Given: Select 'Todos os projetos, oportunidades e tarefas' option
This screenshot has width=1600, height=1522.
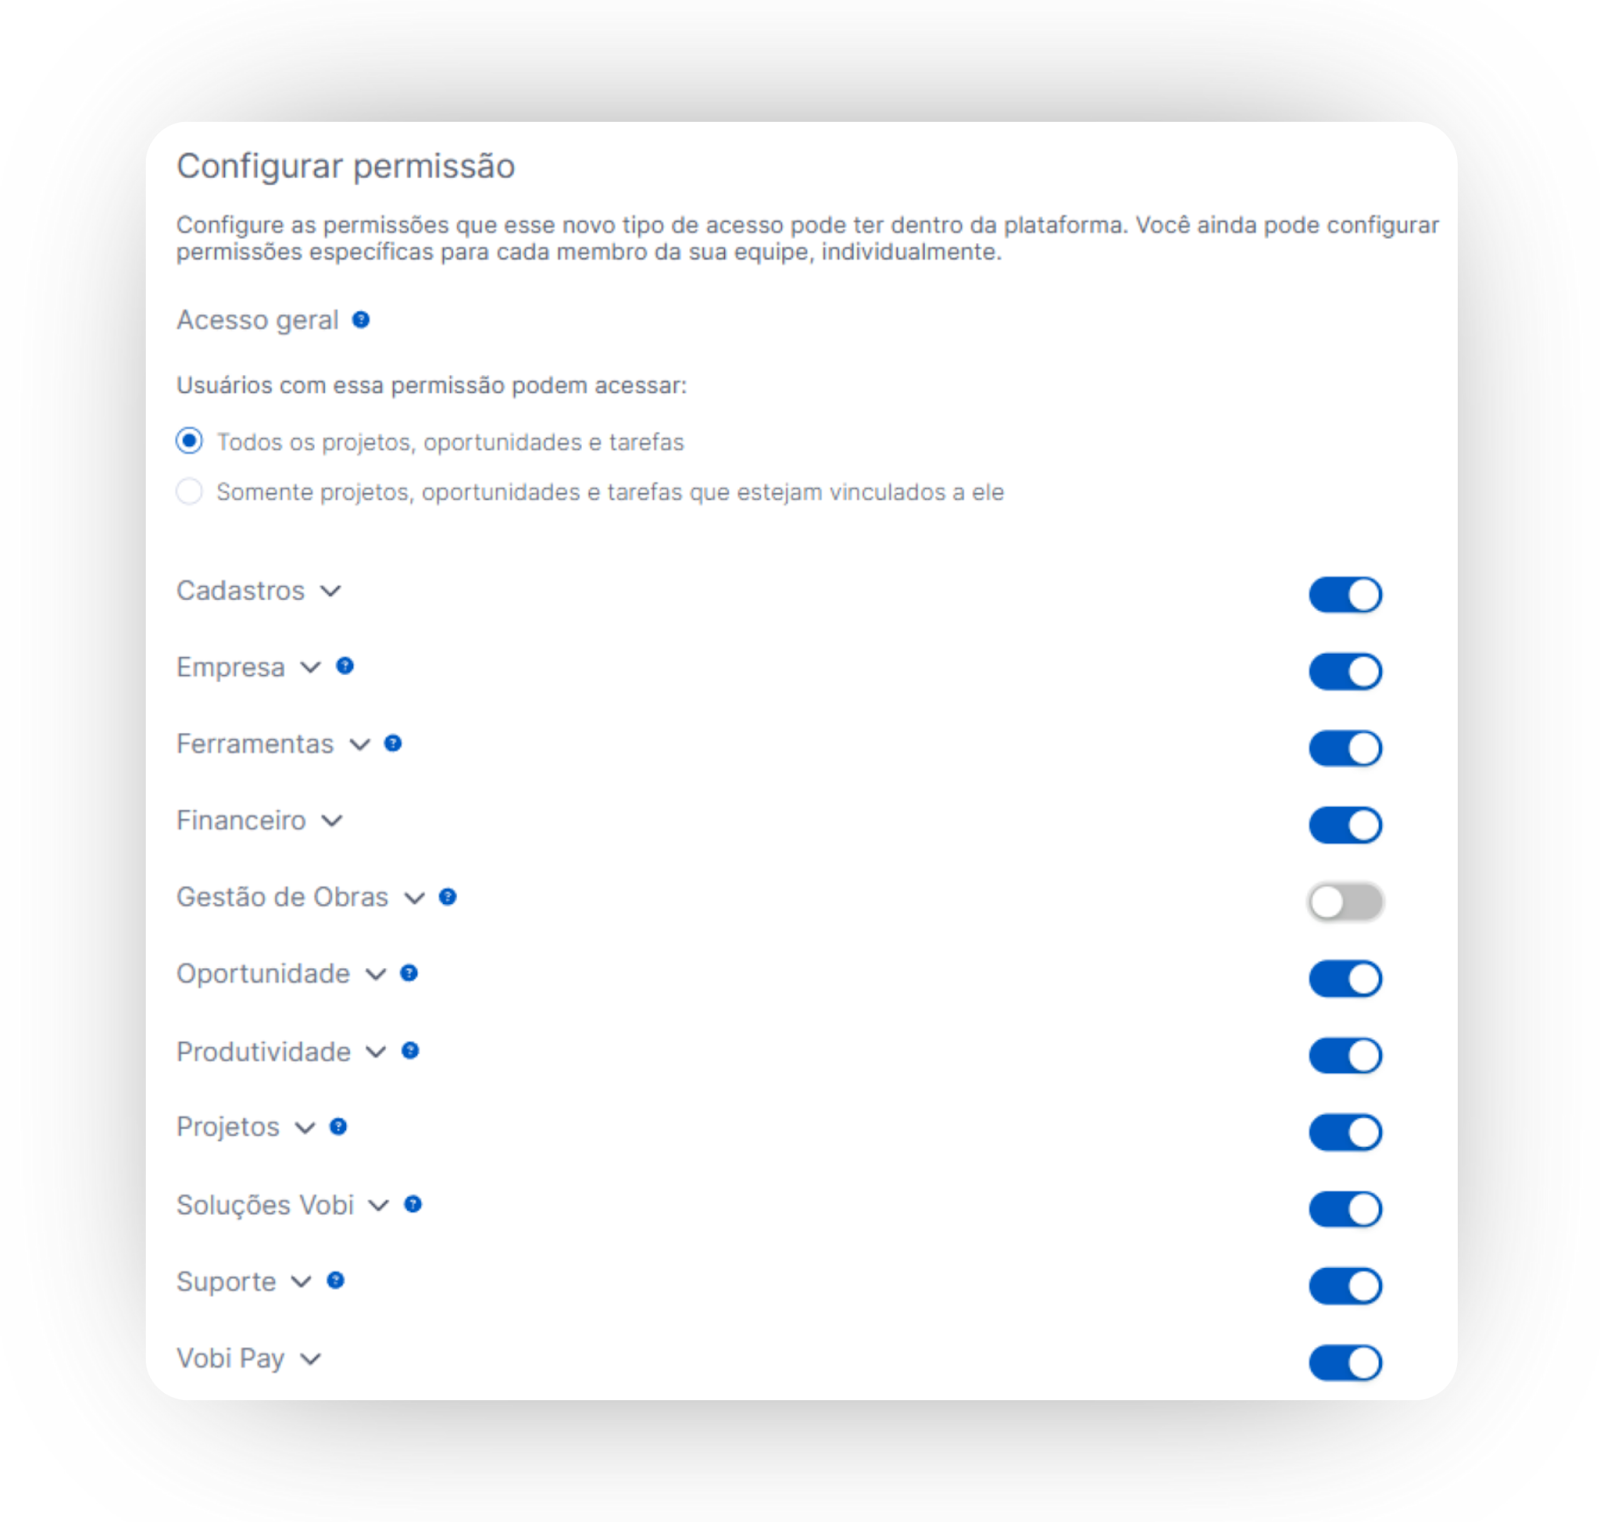Looking at the screenshot, I should click(x=189, y=441).
